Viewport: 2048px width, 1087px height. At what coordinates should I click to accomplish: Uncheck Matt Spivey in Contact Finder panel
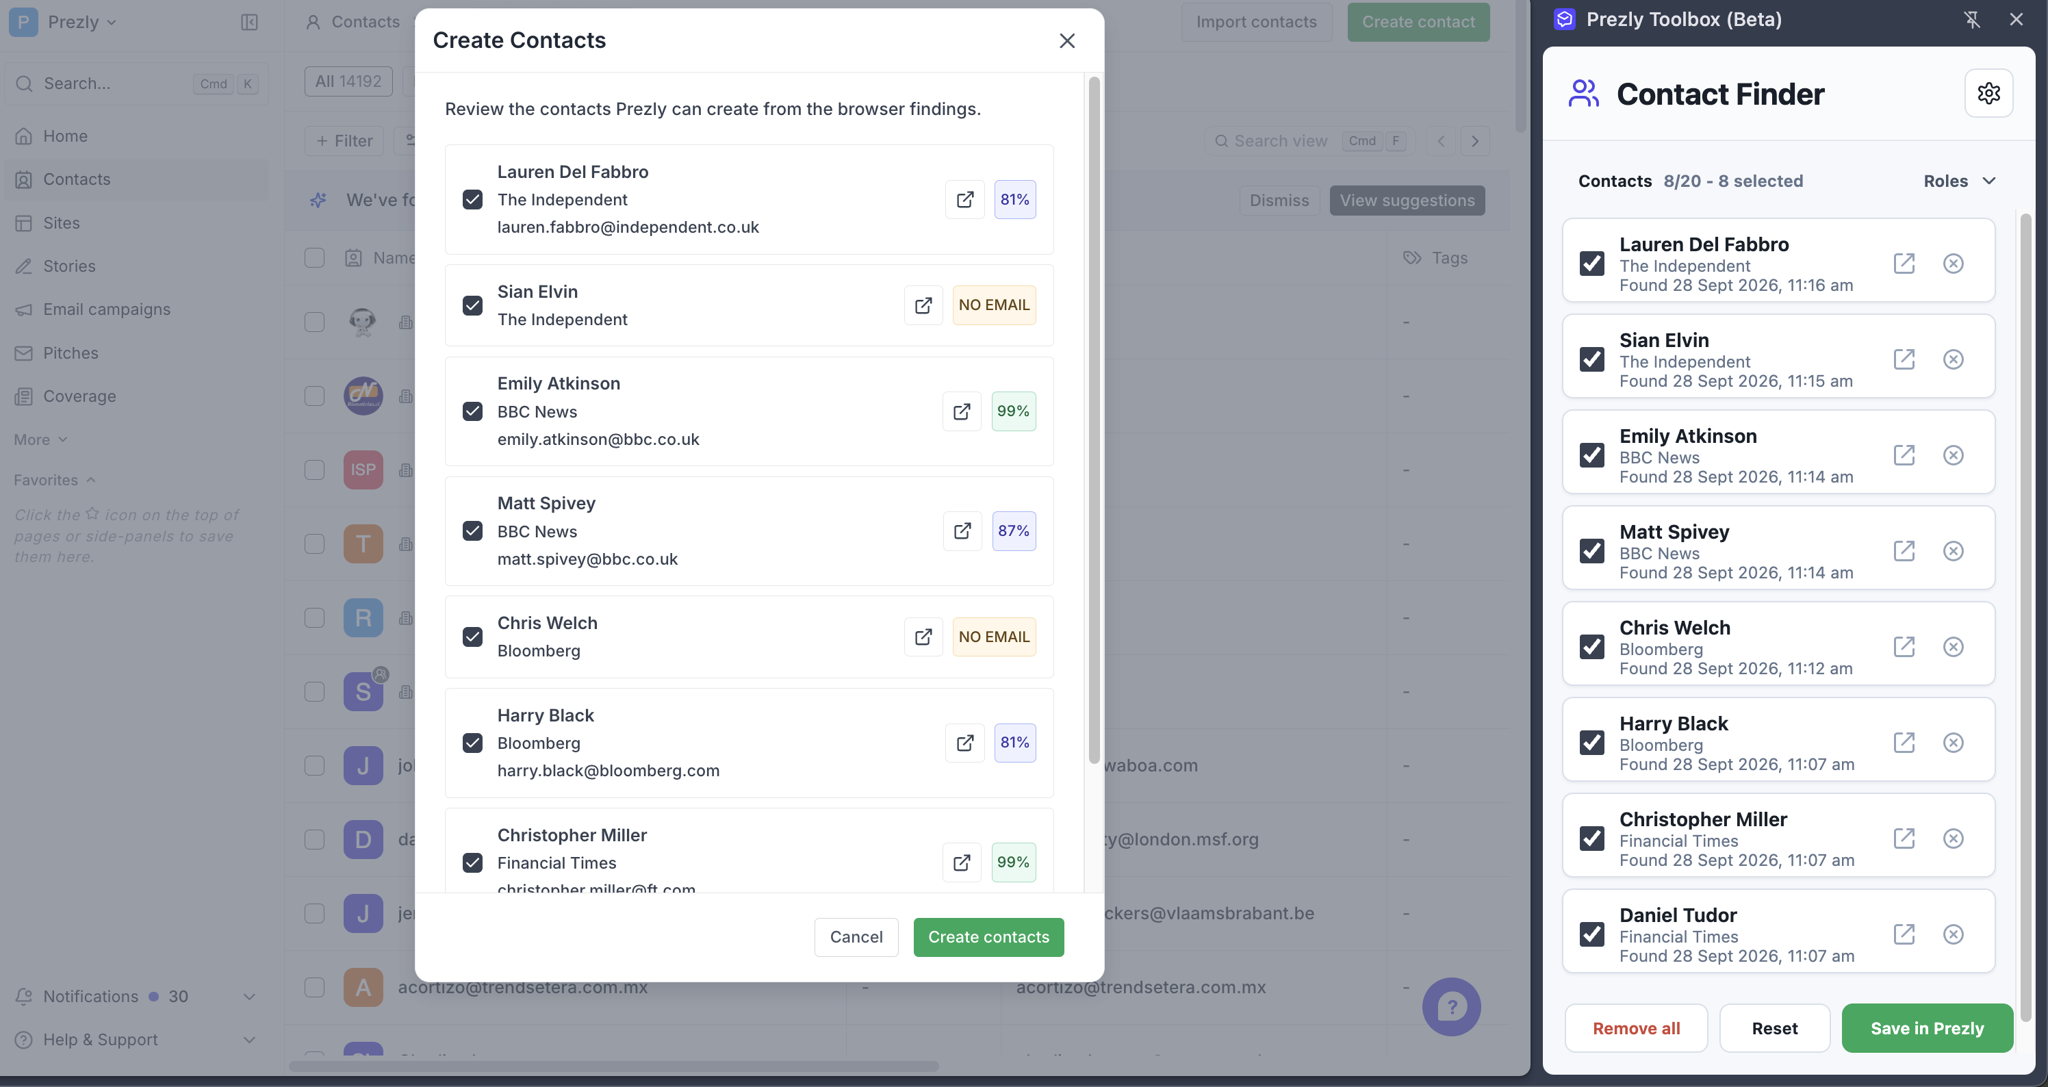1591,551
